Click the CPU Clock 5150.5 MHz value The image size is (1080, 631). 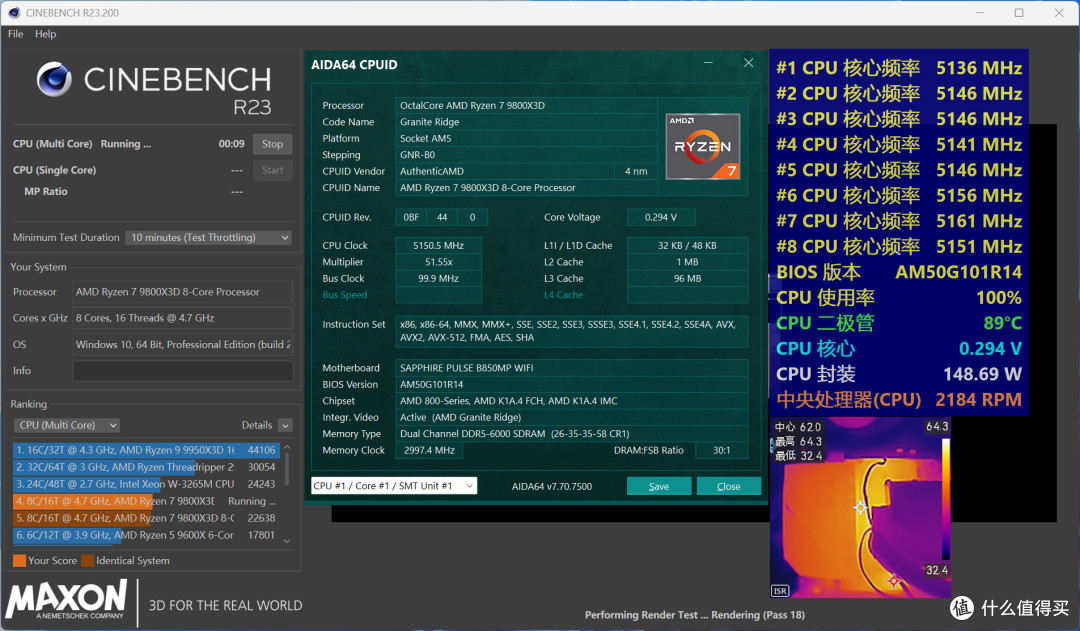point(438,245)
